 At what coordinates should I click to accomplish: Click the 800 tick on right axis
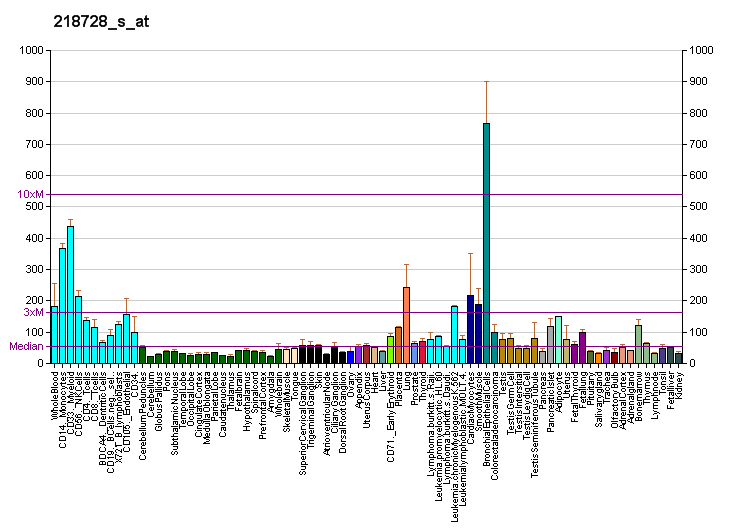click(x=699, y=113)
